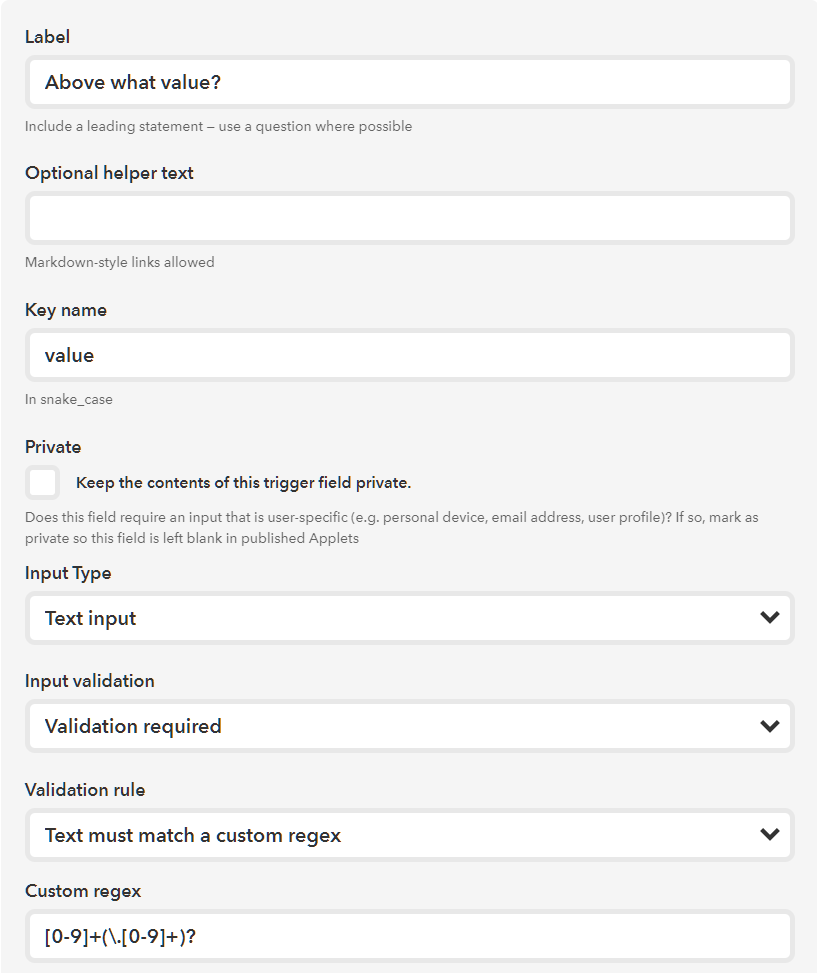Image resolution: width=817 pixels, height=973 pixels.
Task: Click the 'Above what value?' label input field
Action: (x=409, y=82)
